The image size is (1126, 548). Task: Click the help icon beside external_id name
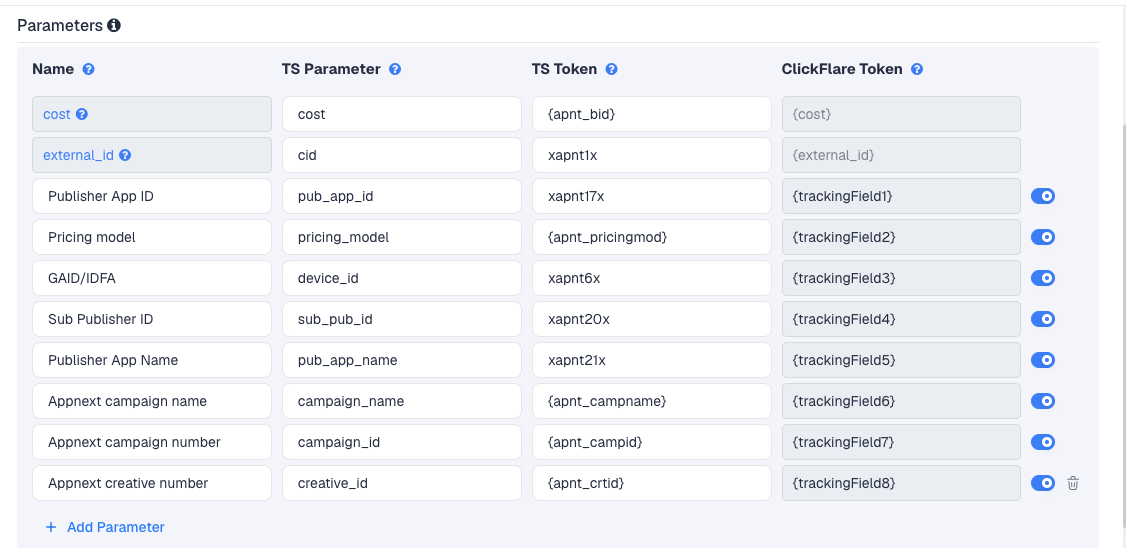coord(125,155)
